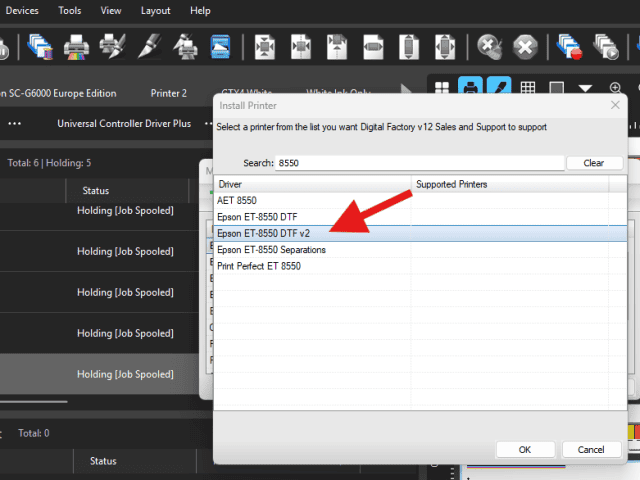
Task: Open the white triangle dropdown arrow
Action: pyautogui.click(x=585, y=88)
